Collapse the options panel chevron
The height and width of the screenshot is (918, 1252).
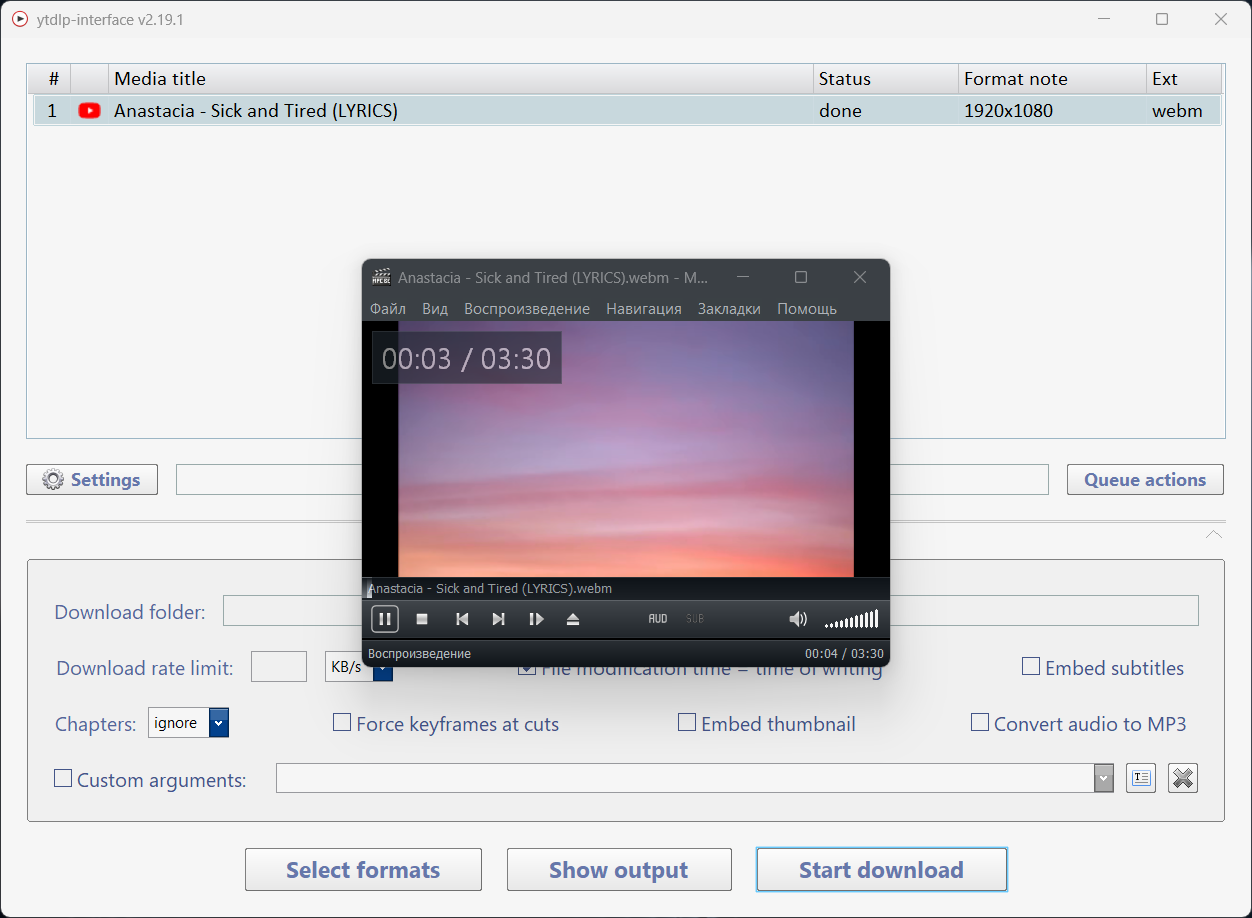pyautogui.click(x=1213, y=535)
